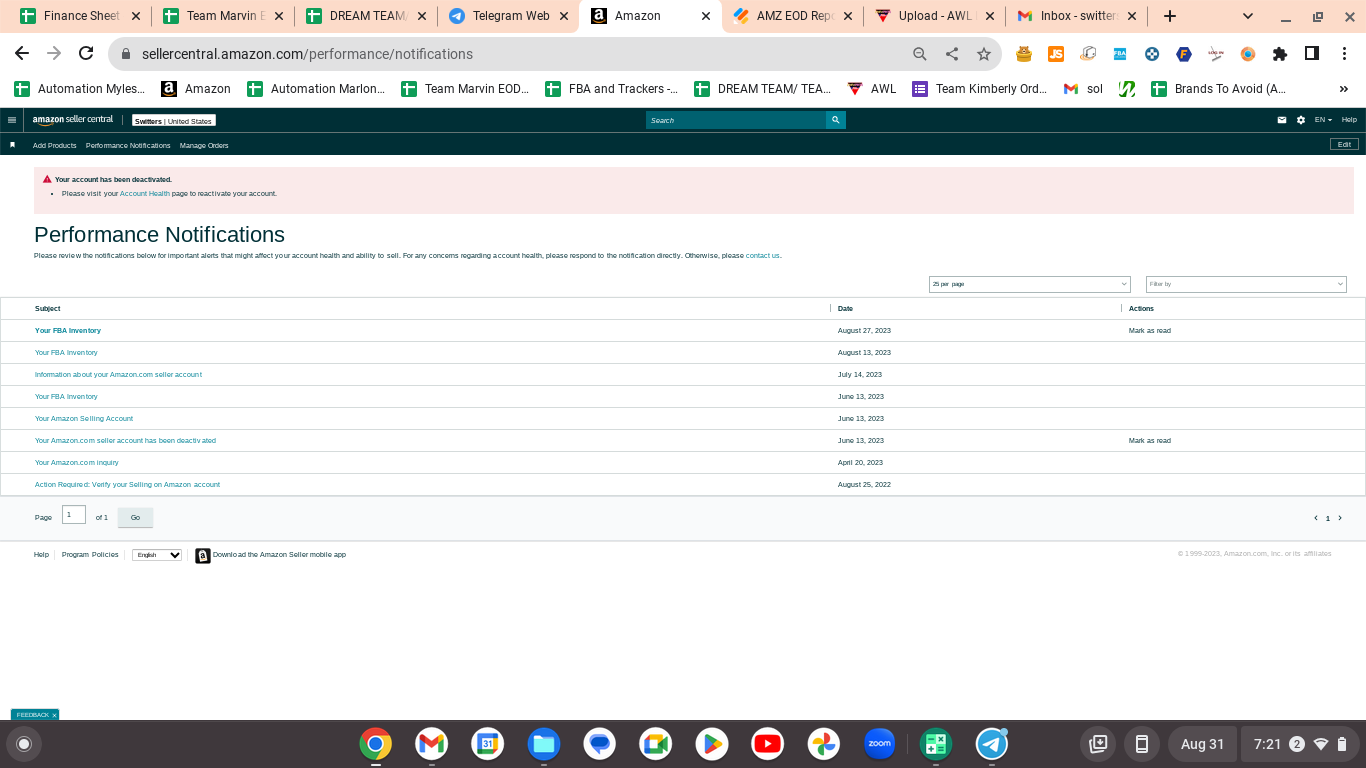Click the zoom magnifier icon in address bar
The image size is (1366, 768).
point(920,54)
